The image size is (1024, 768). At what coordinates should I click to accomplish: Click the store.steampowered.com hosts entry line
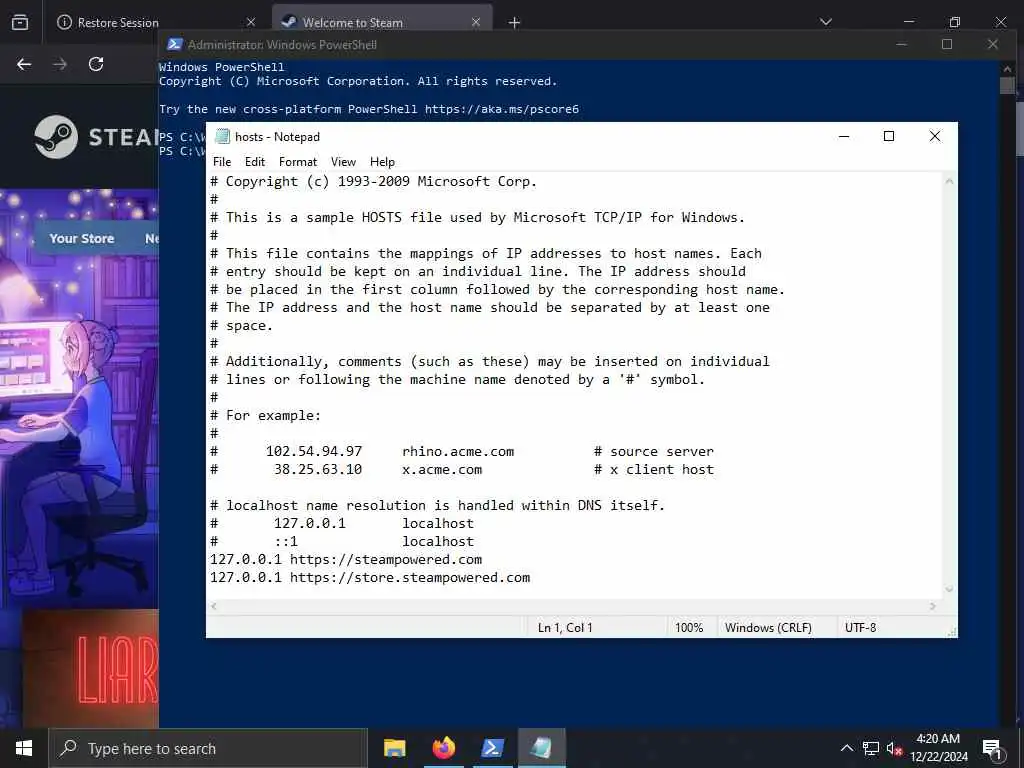click(370, 578)
